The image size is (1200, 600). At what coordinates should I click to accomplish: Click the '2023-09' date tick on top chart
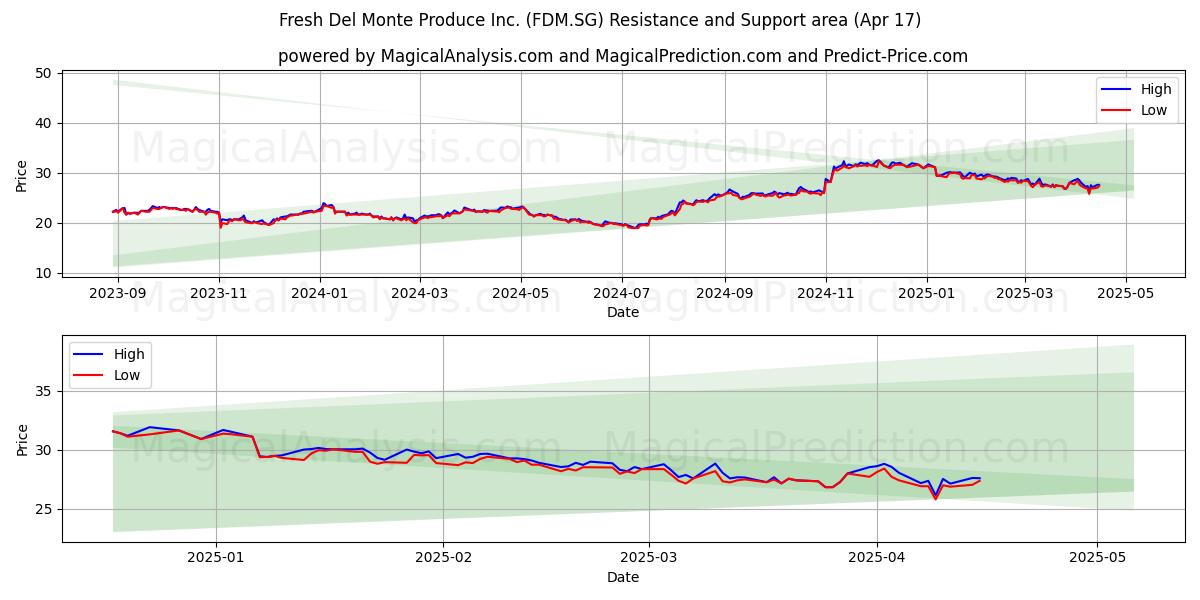[118, 295]
